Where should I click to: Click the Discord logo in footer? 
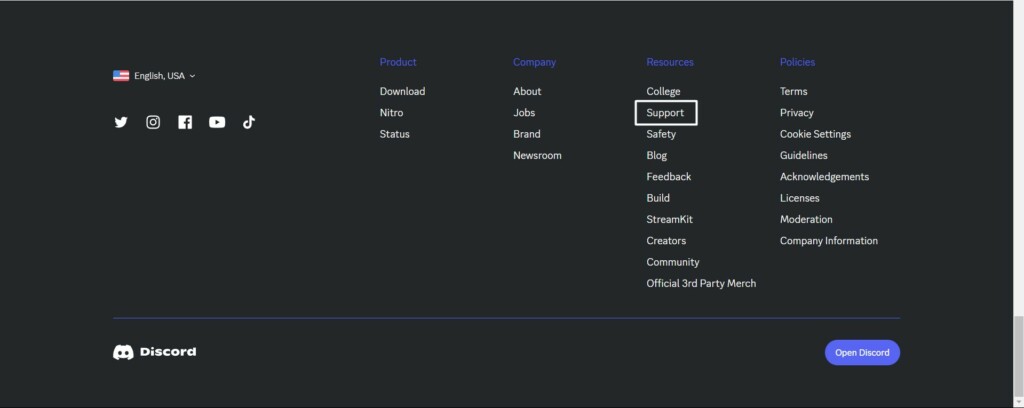click(x=155, y=352)
